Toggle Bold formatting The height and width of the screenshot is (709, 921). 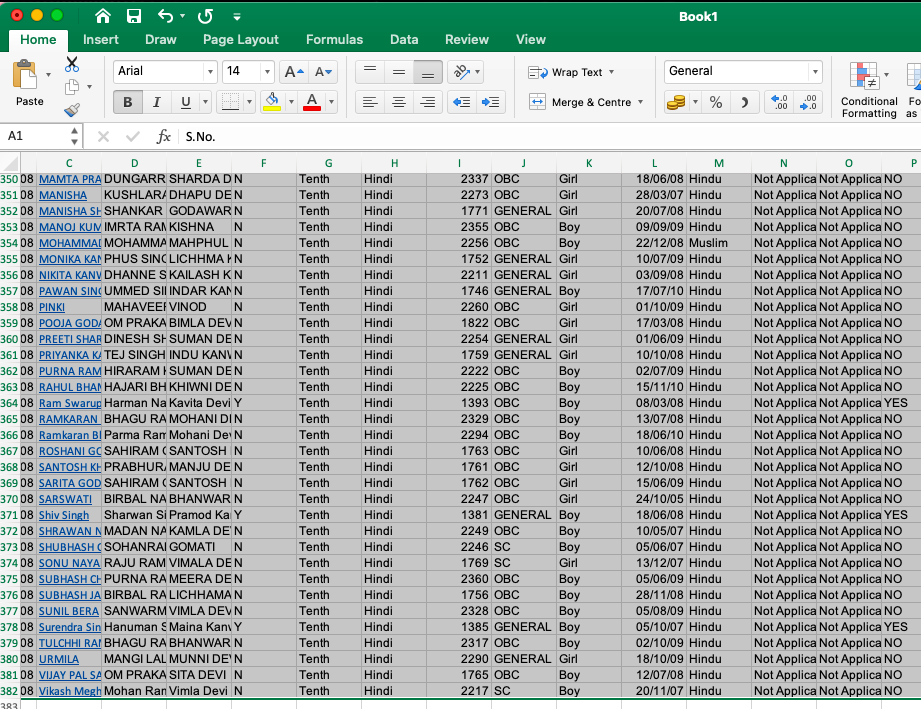coord(127,102)
